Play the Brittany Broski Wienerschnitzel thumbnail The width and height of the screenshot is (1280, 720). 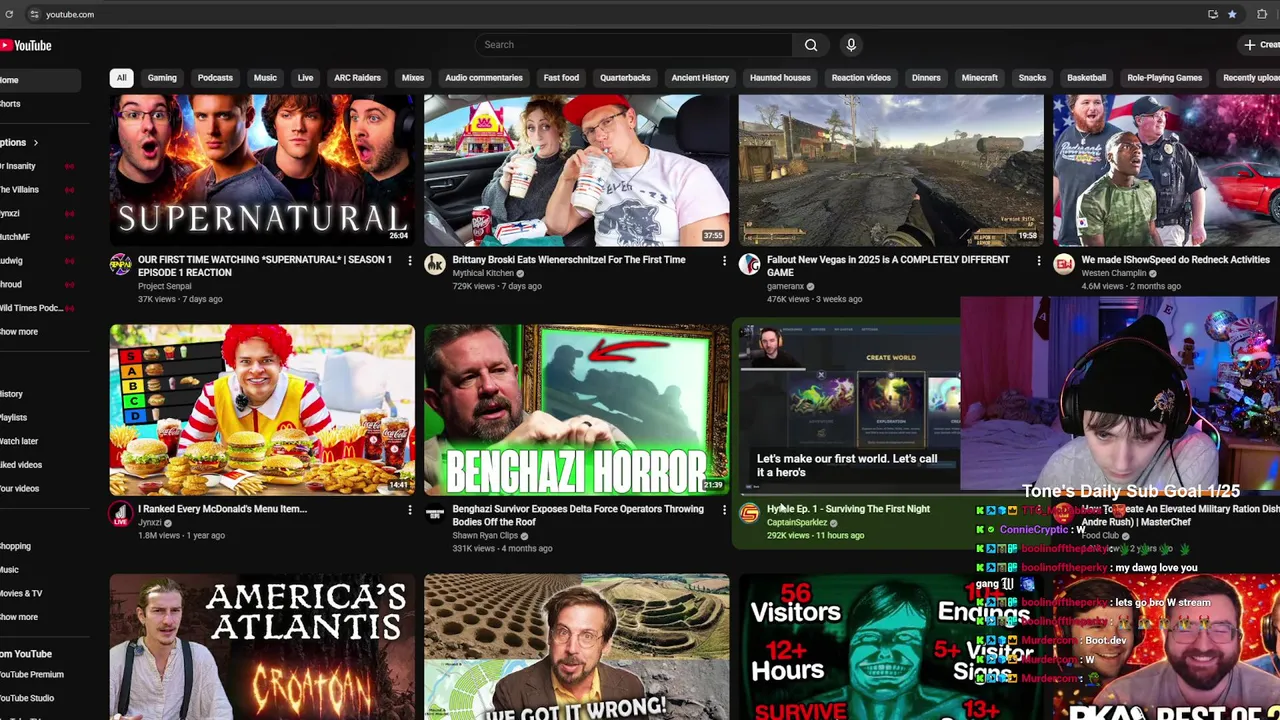coord(577,170)
